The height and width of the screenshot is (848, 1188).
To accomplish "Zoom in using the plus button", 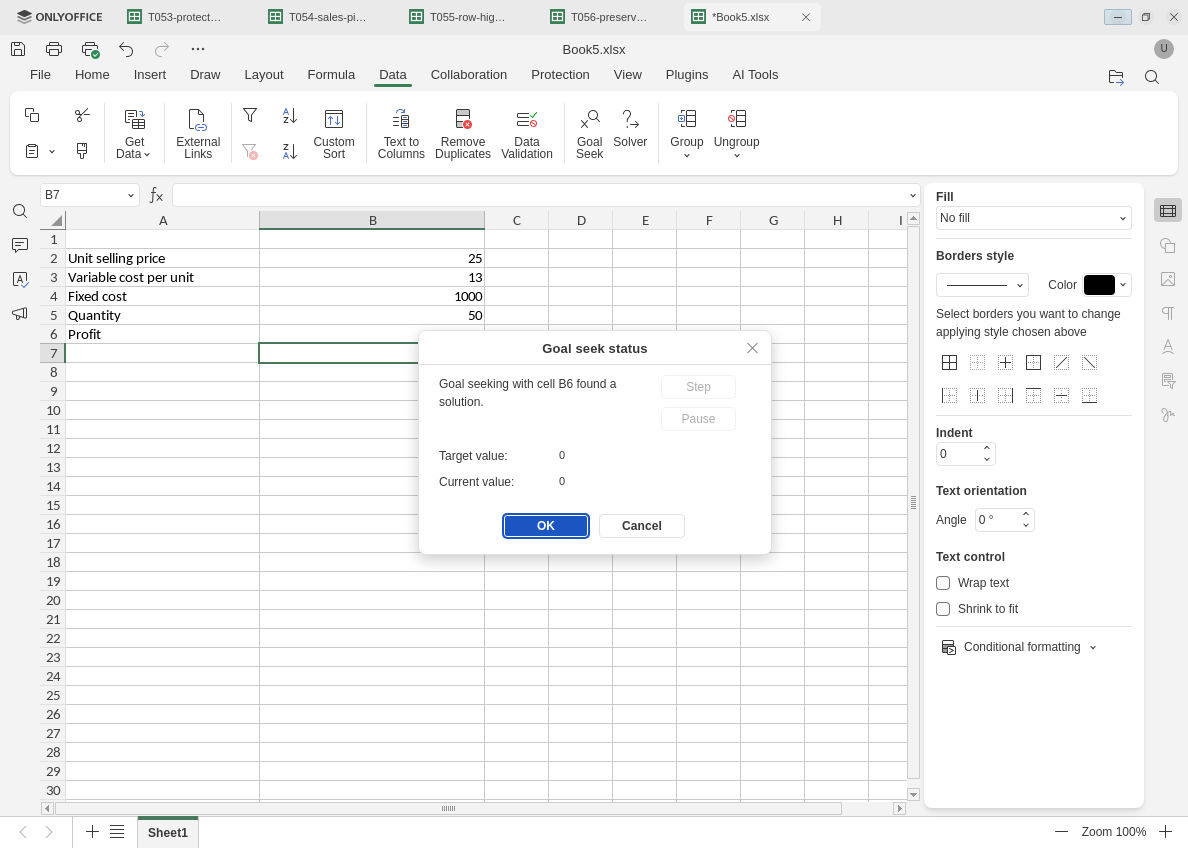I will 1165,832.
